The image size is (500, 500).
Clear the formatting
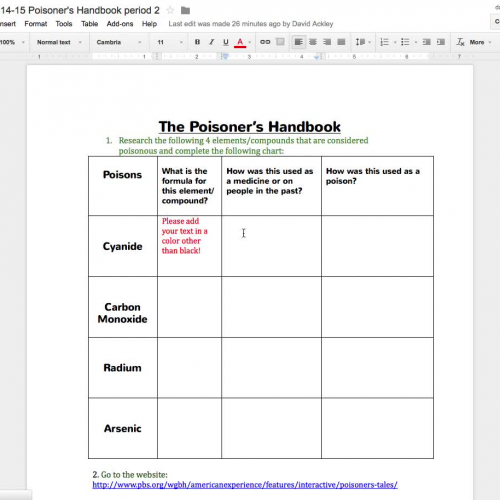tap(460, 42)
